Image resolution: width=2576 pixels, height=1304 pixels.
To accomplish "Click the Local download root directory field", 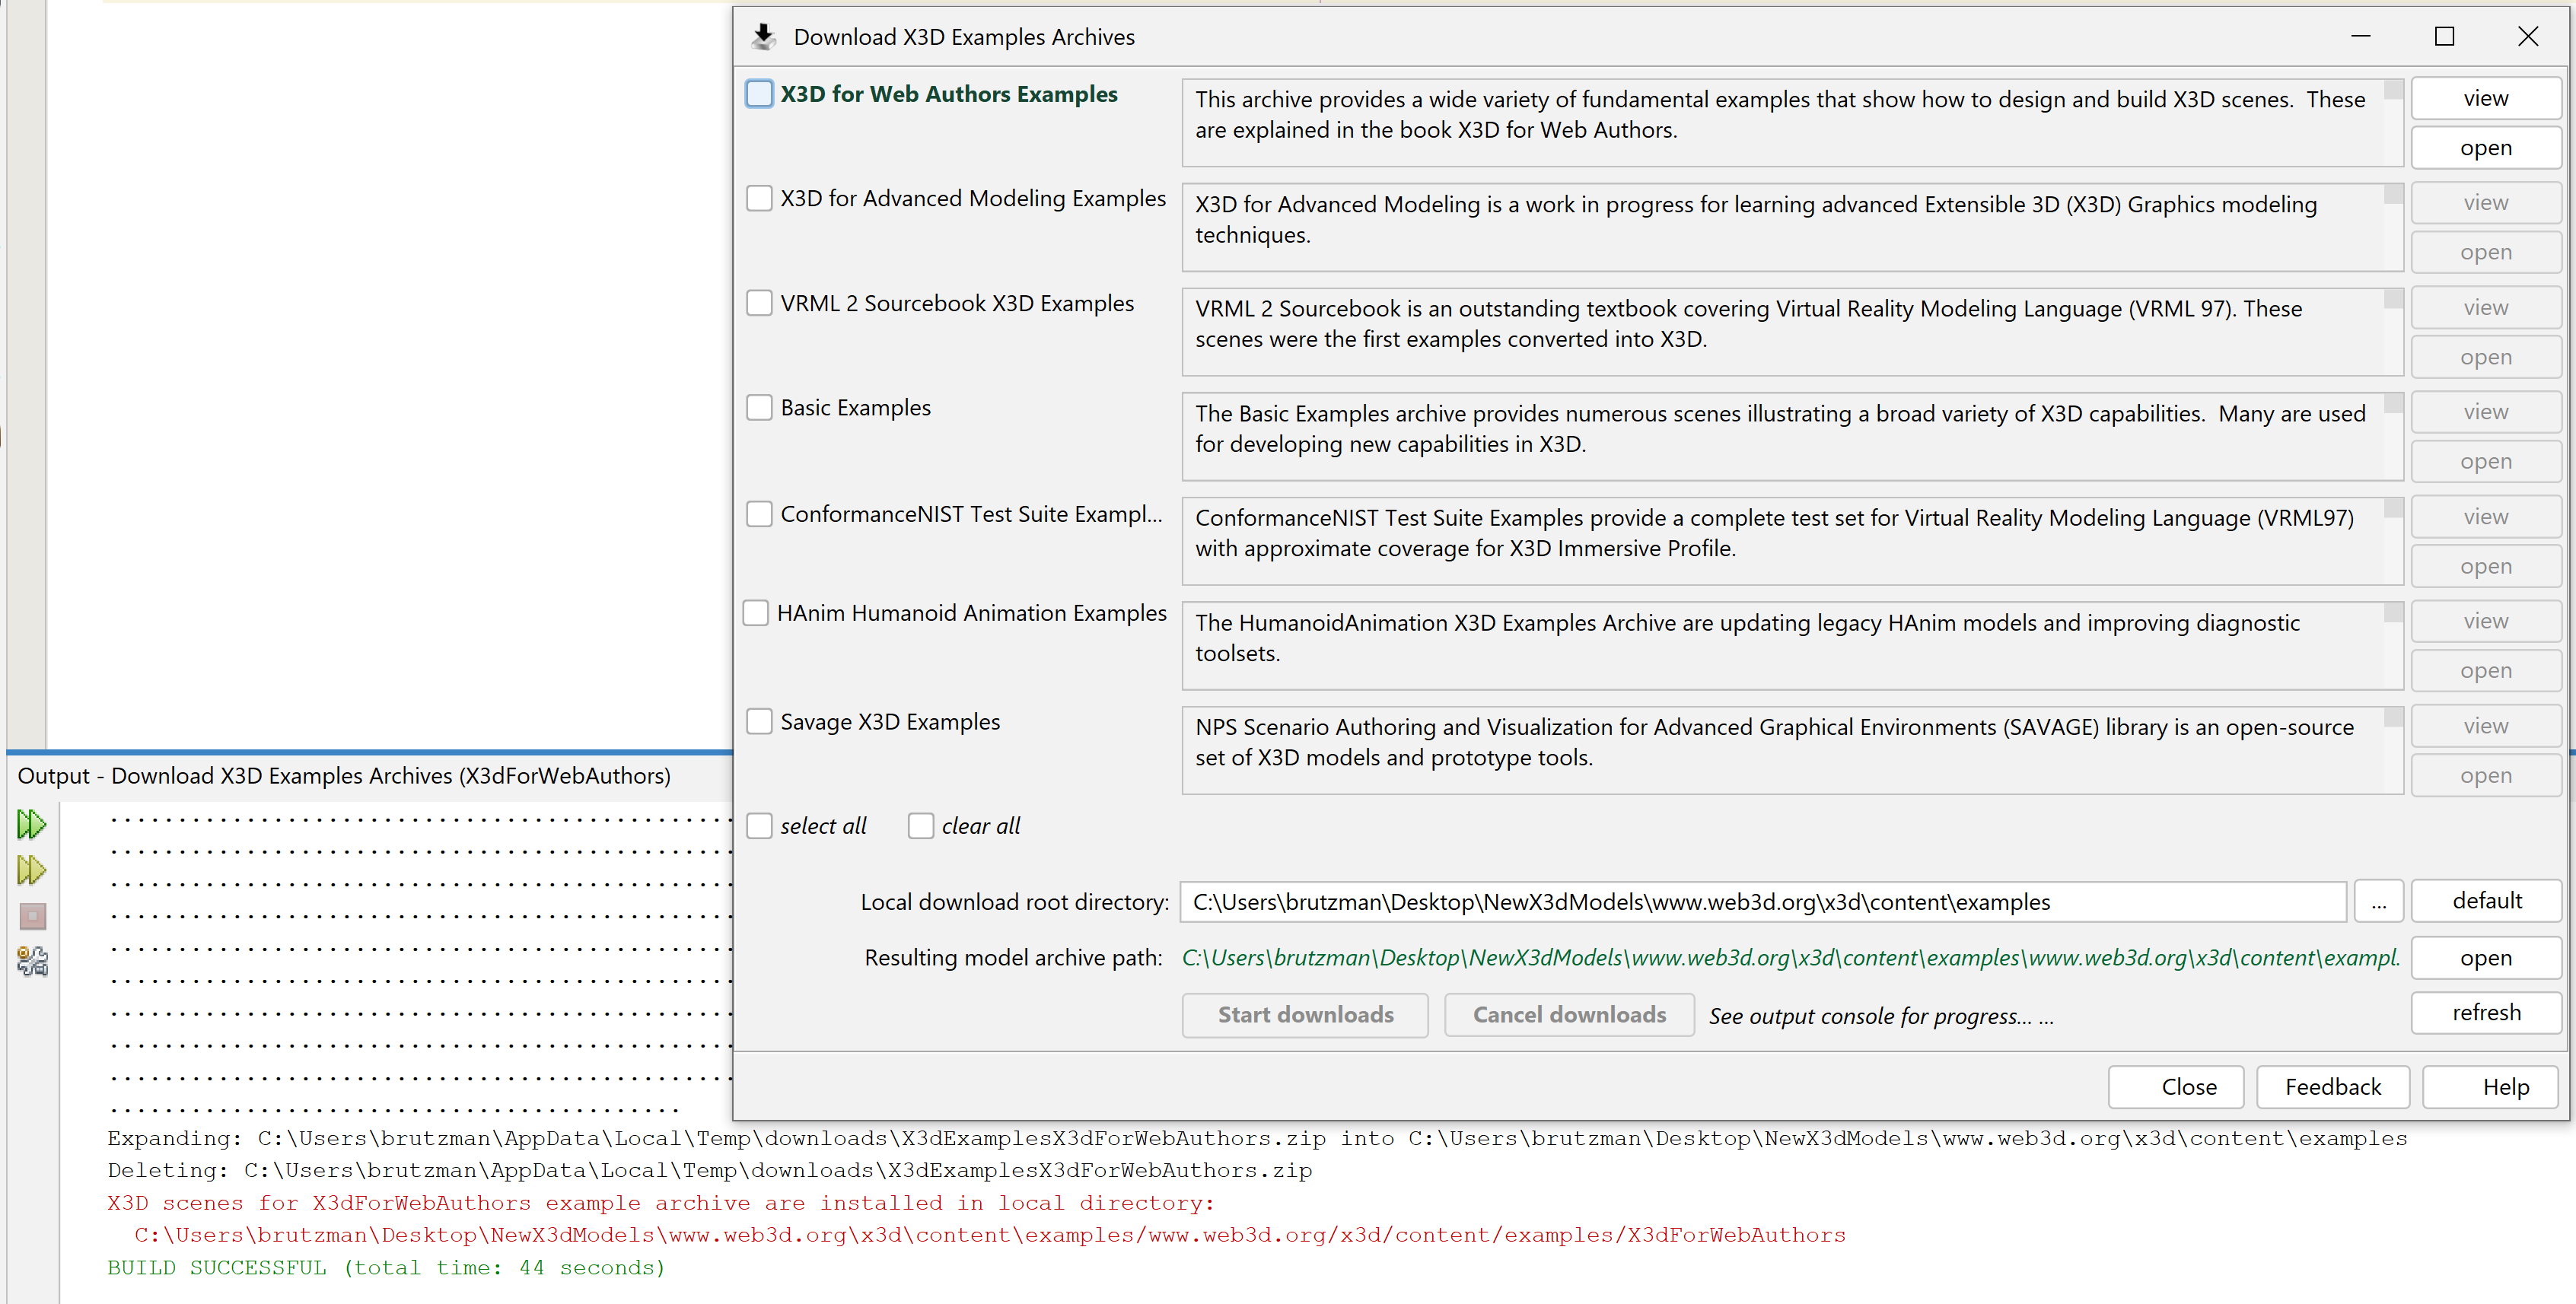I will (1763, 902).
